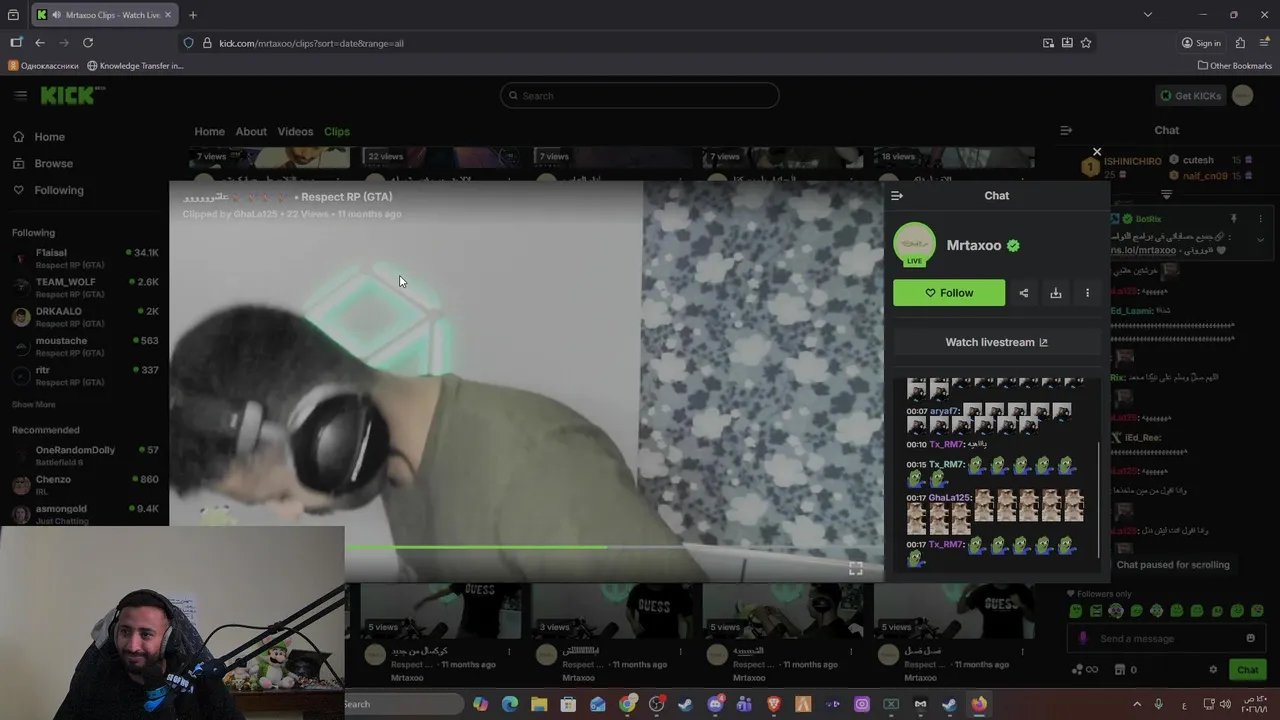Open the Other Bookmarks folder
This screenshot has width=1280, height=720.
point(1235,66)
